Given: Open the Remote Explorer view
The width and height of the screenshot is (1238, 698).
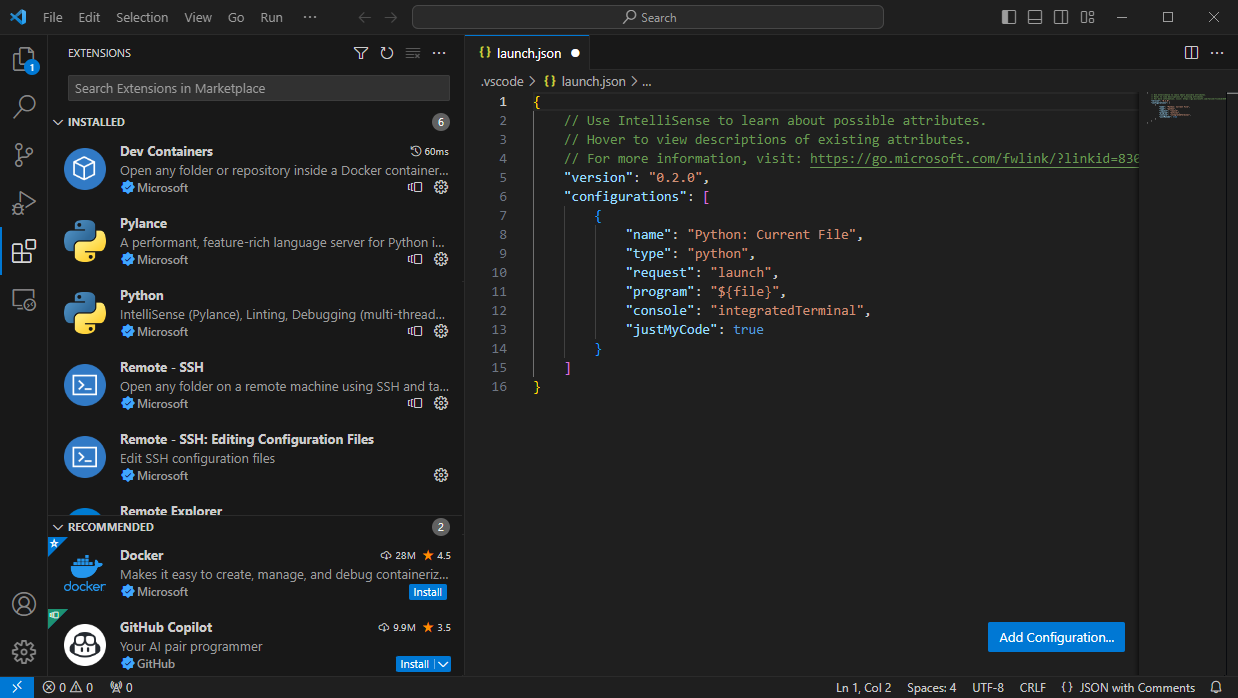Looking at the screenshot, I should [24, 299].
